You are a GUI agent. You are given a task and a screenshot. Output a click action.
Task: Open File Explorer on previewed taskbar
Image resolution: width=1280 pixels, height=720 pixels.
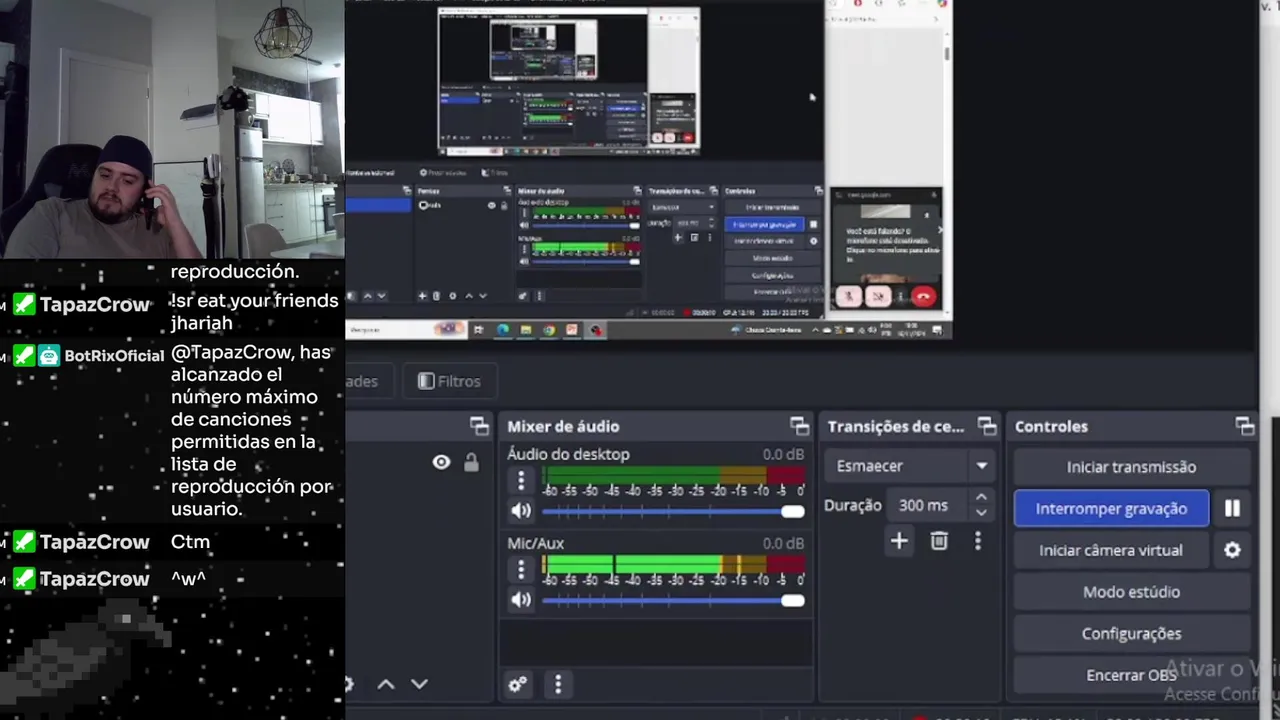tap(525, 330)
